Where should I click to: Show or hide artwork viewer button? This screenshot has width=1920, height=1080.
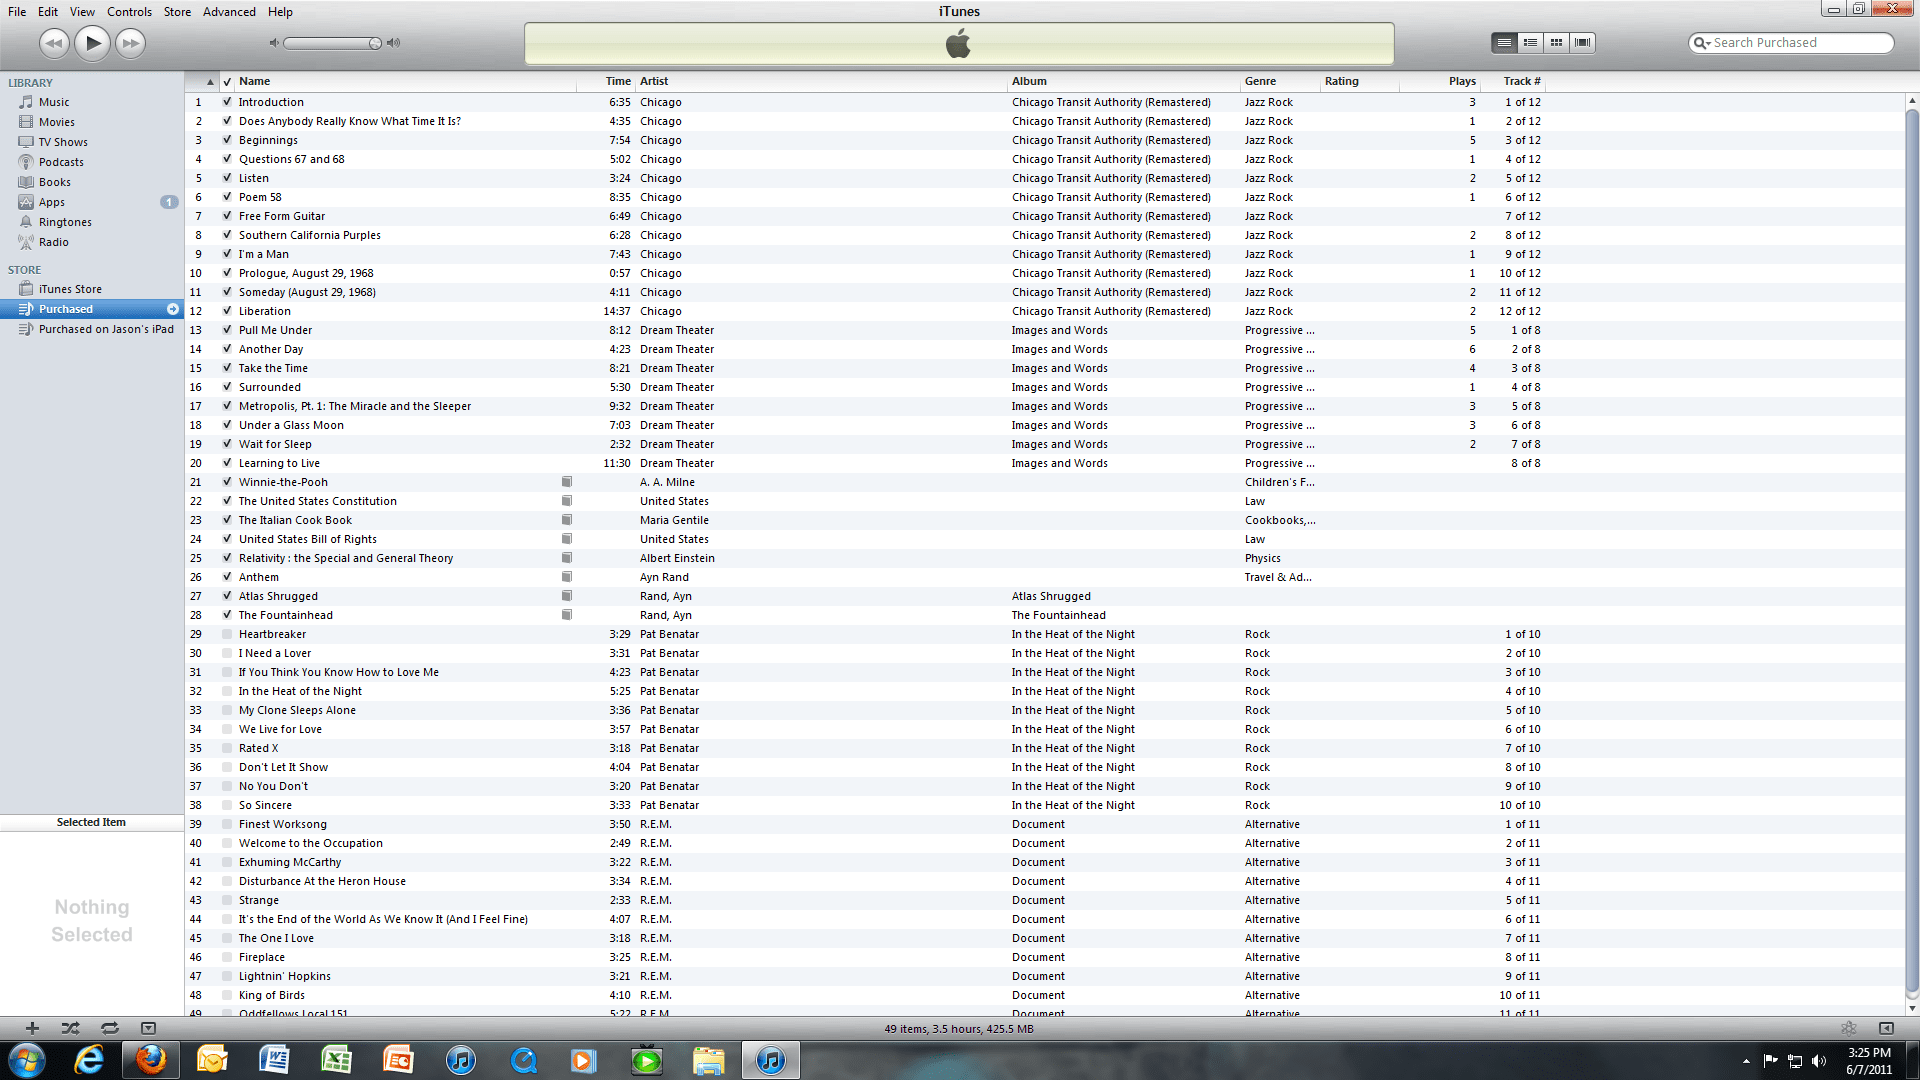pos(148,1028)
